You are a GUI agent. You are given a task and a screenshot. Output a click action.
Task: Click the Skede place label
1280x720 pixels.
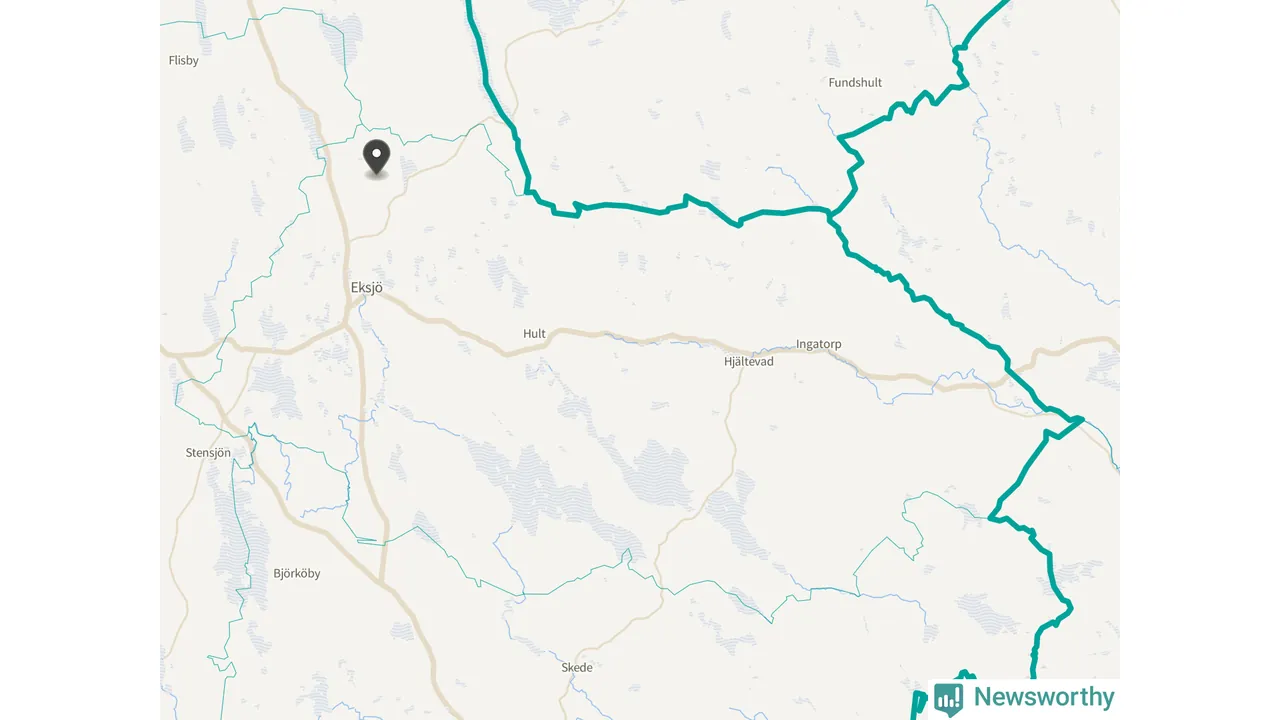point(576,668)
